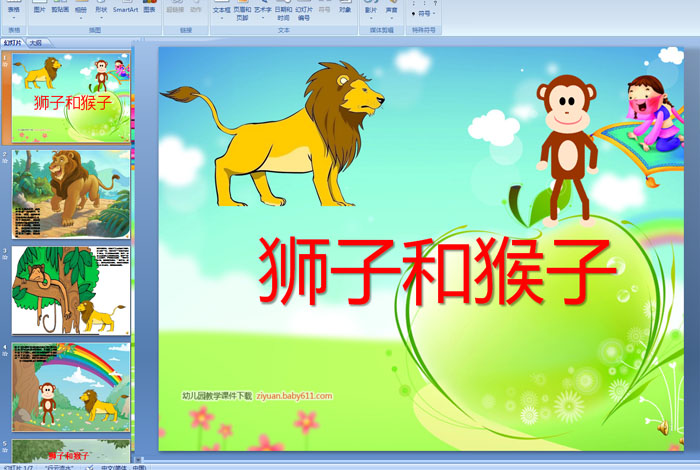Expand the 相册 (Photo Album) dropdown
This screenshot has height=470, width=700.
tap(81, 10)
